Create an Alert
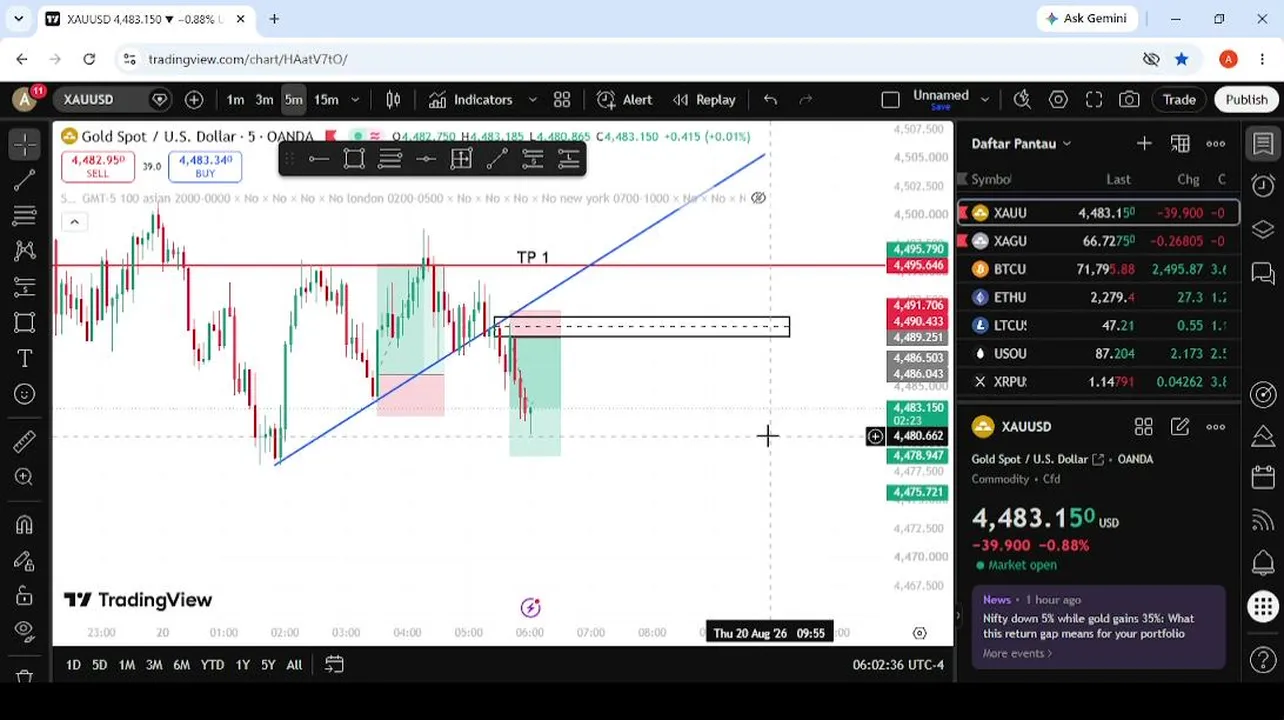1284x720 pixels. tap(625, 100)
